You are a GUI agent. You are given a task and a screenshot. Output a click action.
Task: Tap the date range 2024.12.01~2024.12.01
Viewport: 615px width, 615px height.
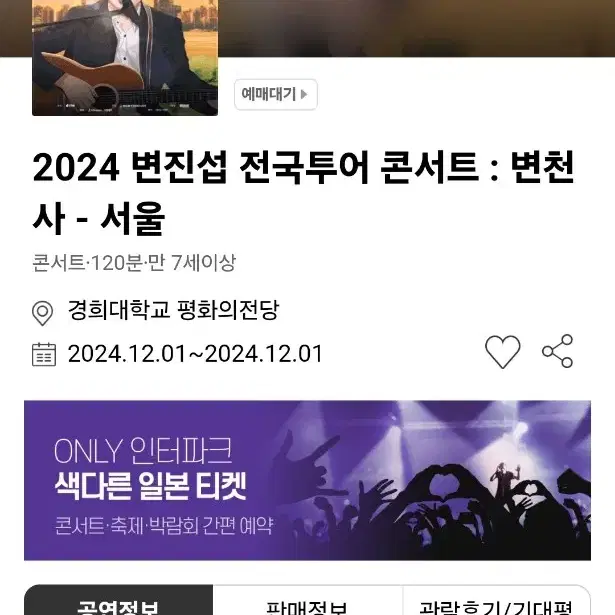click(195, 354)
